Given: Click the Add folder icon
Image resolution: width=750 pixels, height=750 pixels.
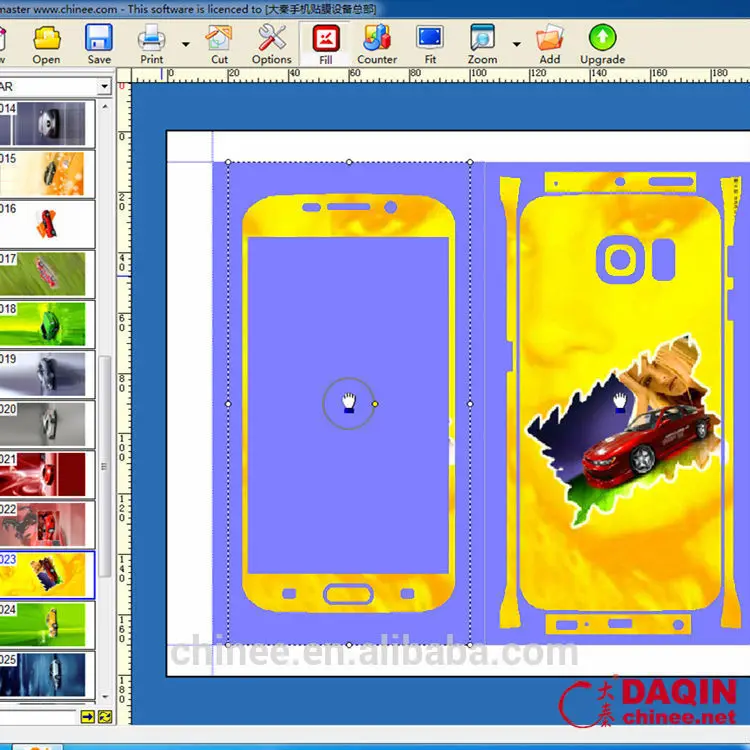Looking at the screenshot, I should (x=550, y=40).
